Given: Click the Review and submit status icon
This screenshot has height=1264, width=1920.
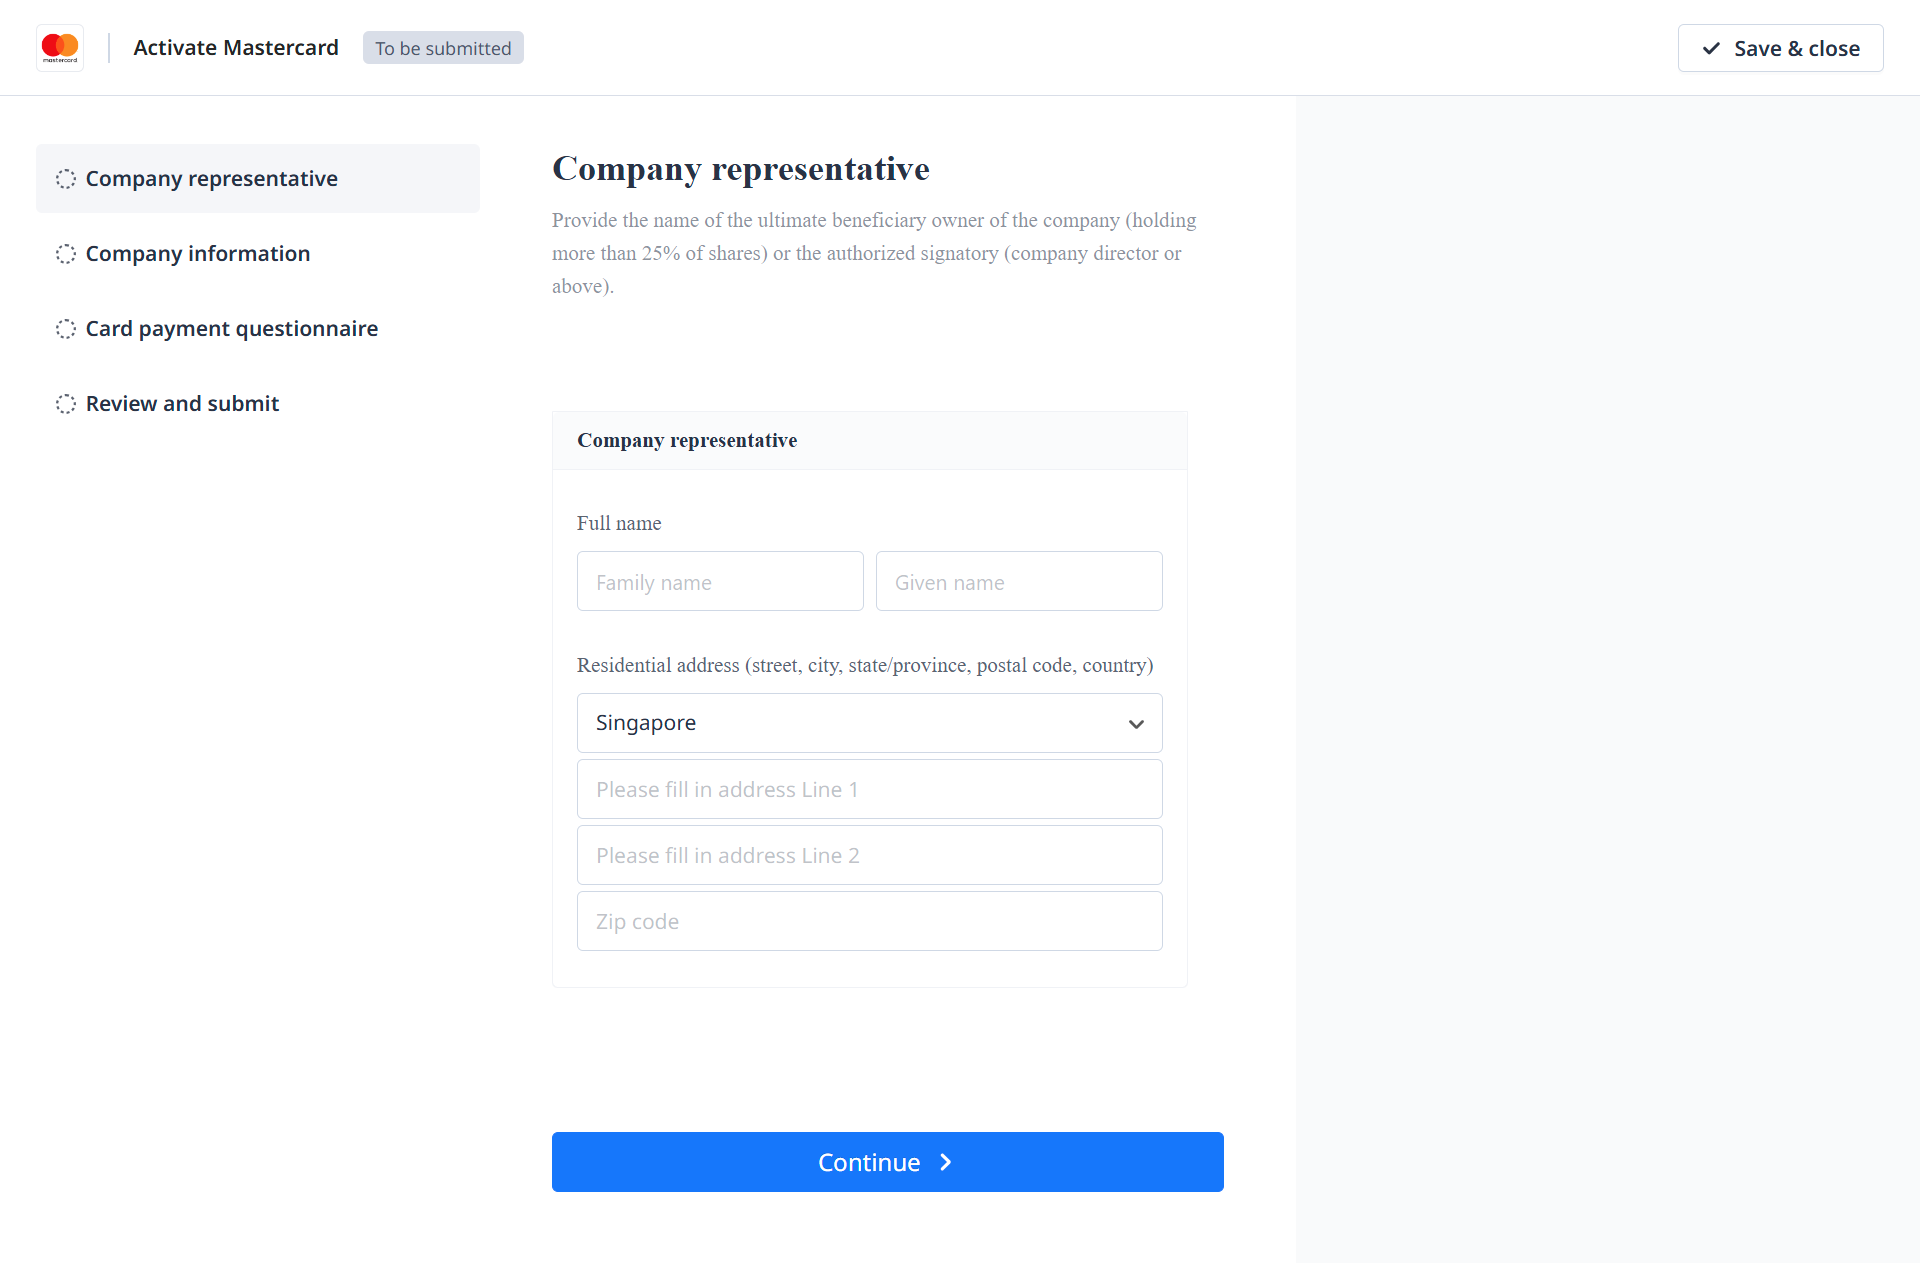Looking at the screenshot, I should (x=66, y=404).
